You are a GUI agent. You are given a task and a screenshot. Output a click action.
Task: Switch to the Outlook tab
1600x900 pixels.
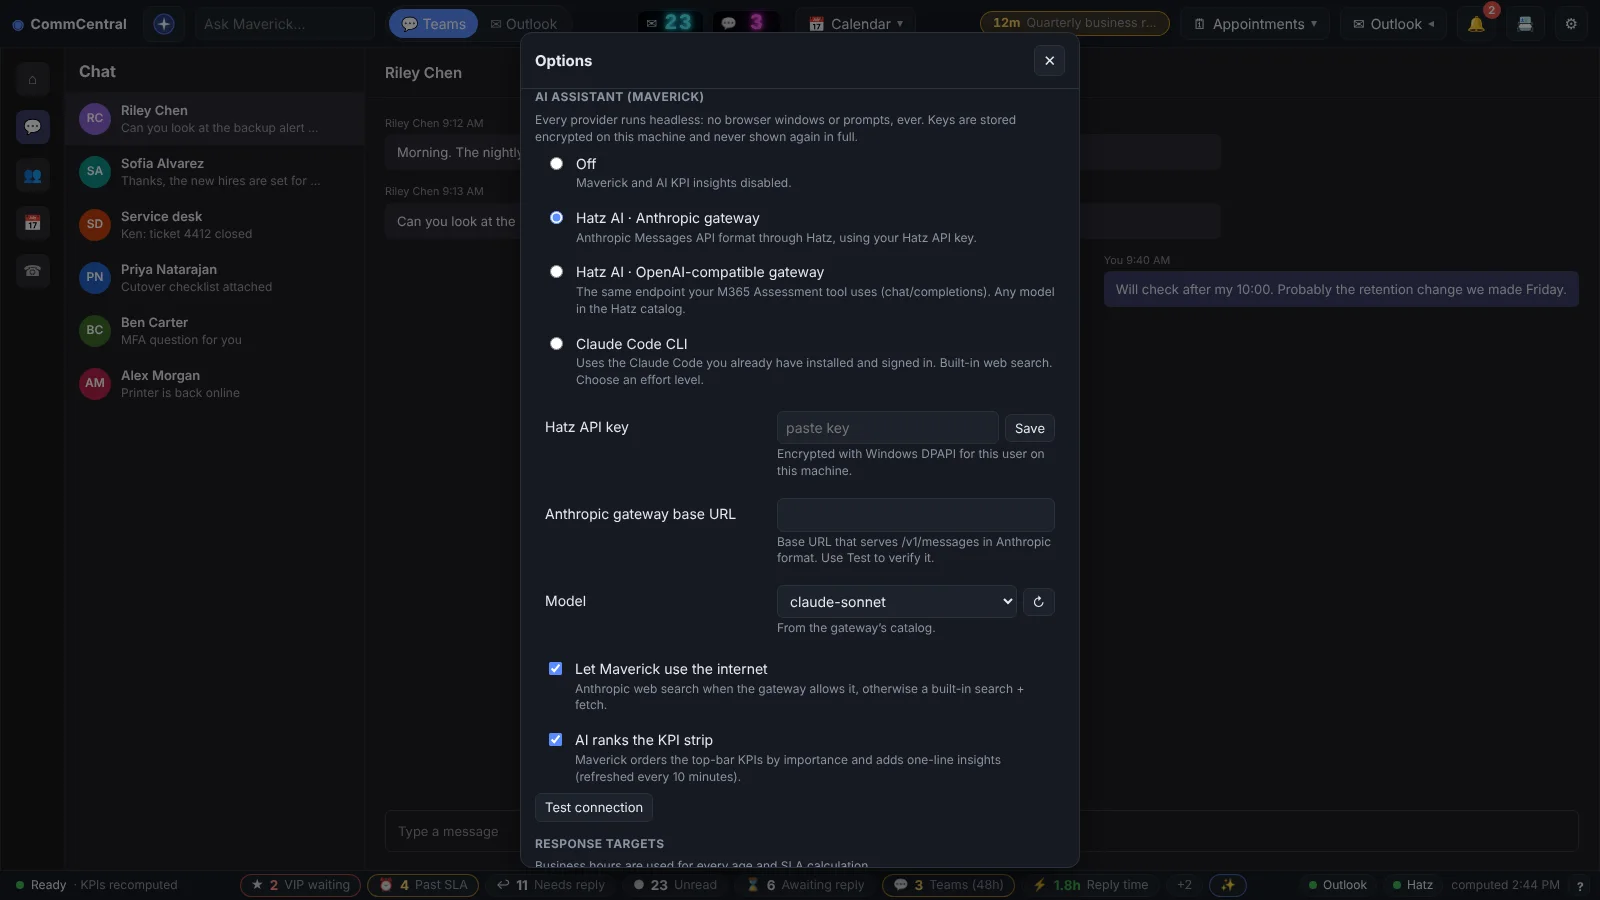coord(524,24)
